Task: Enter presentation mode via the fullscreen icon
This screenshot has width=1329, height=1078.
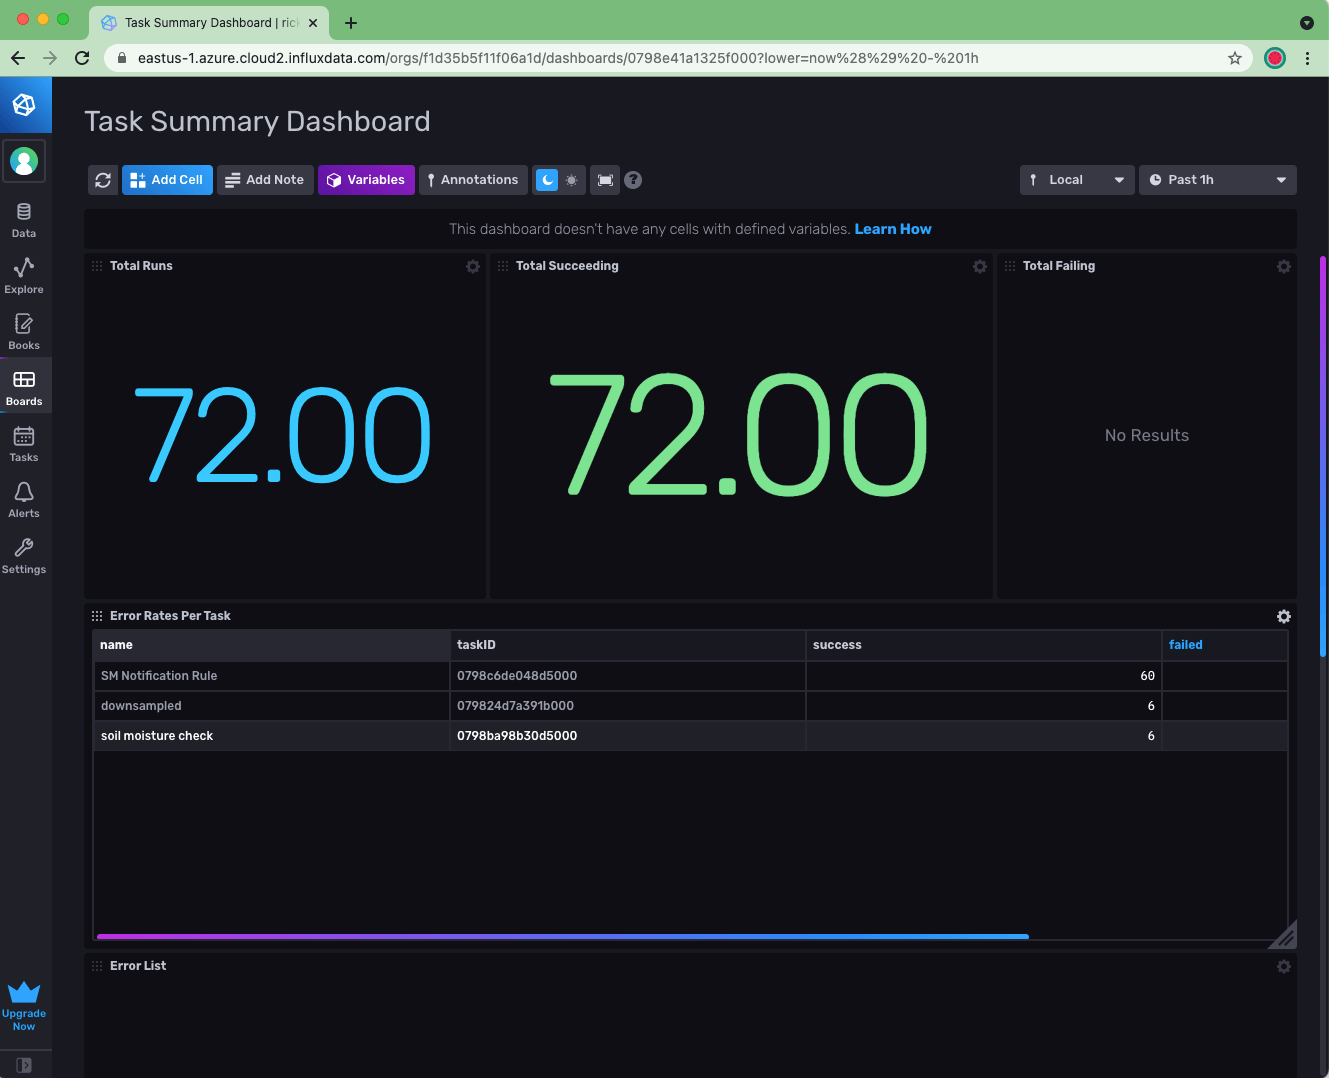Action: [604, 179]
